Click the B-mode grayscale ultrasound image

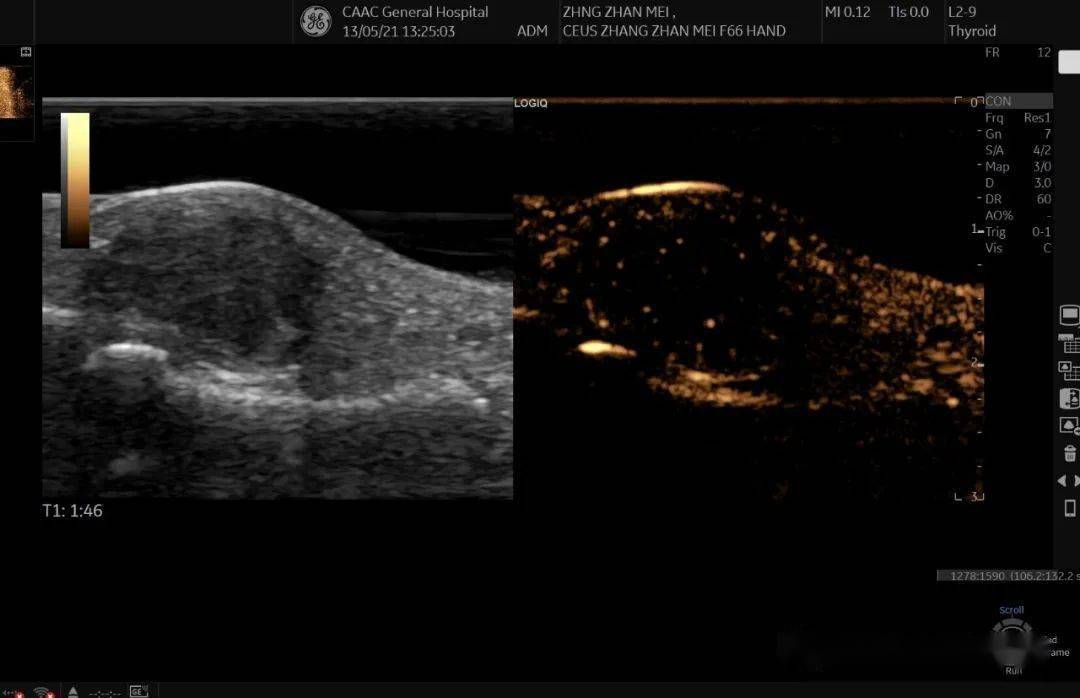(278, 298)
